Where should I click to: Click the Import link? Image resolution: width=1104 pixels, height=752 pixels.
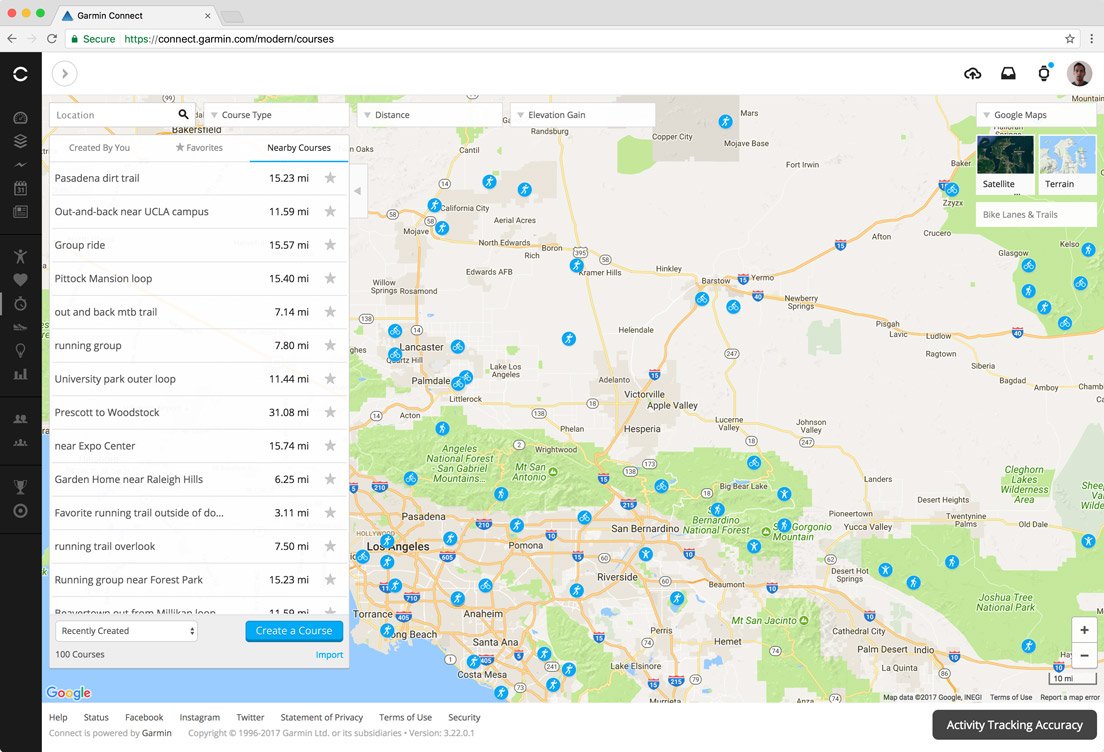(330, 655)
